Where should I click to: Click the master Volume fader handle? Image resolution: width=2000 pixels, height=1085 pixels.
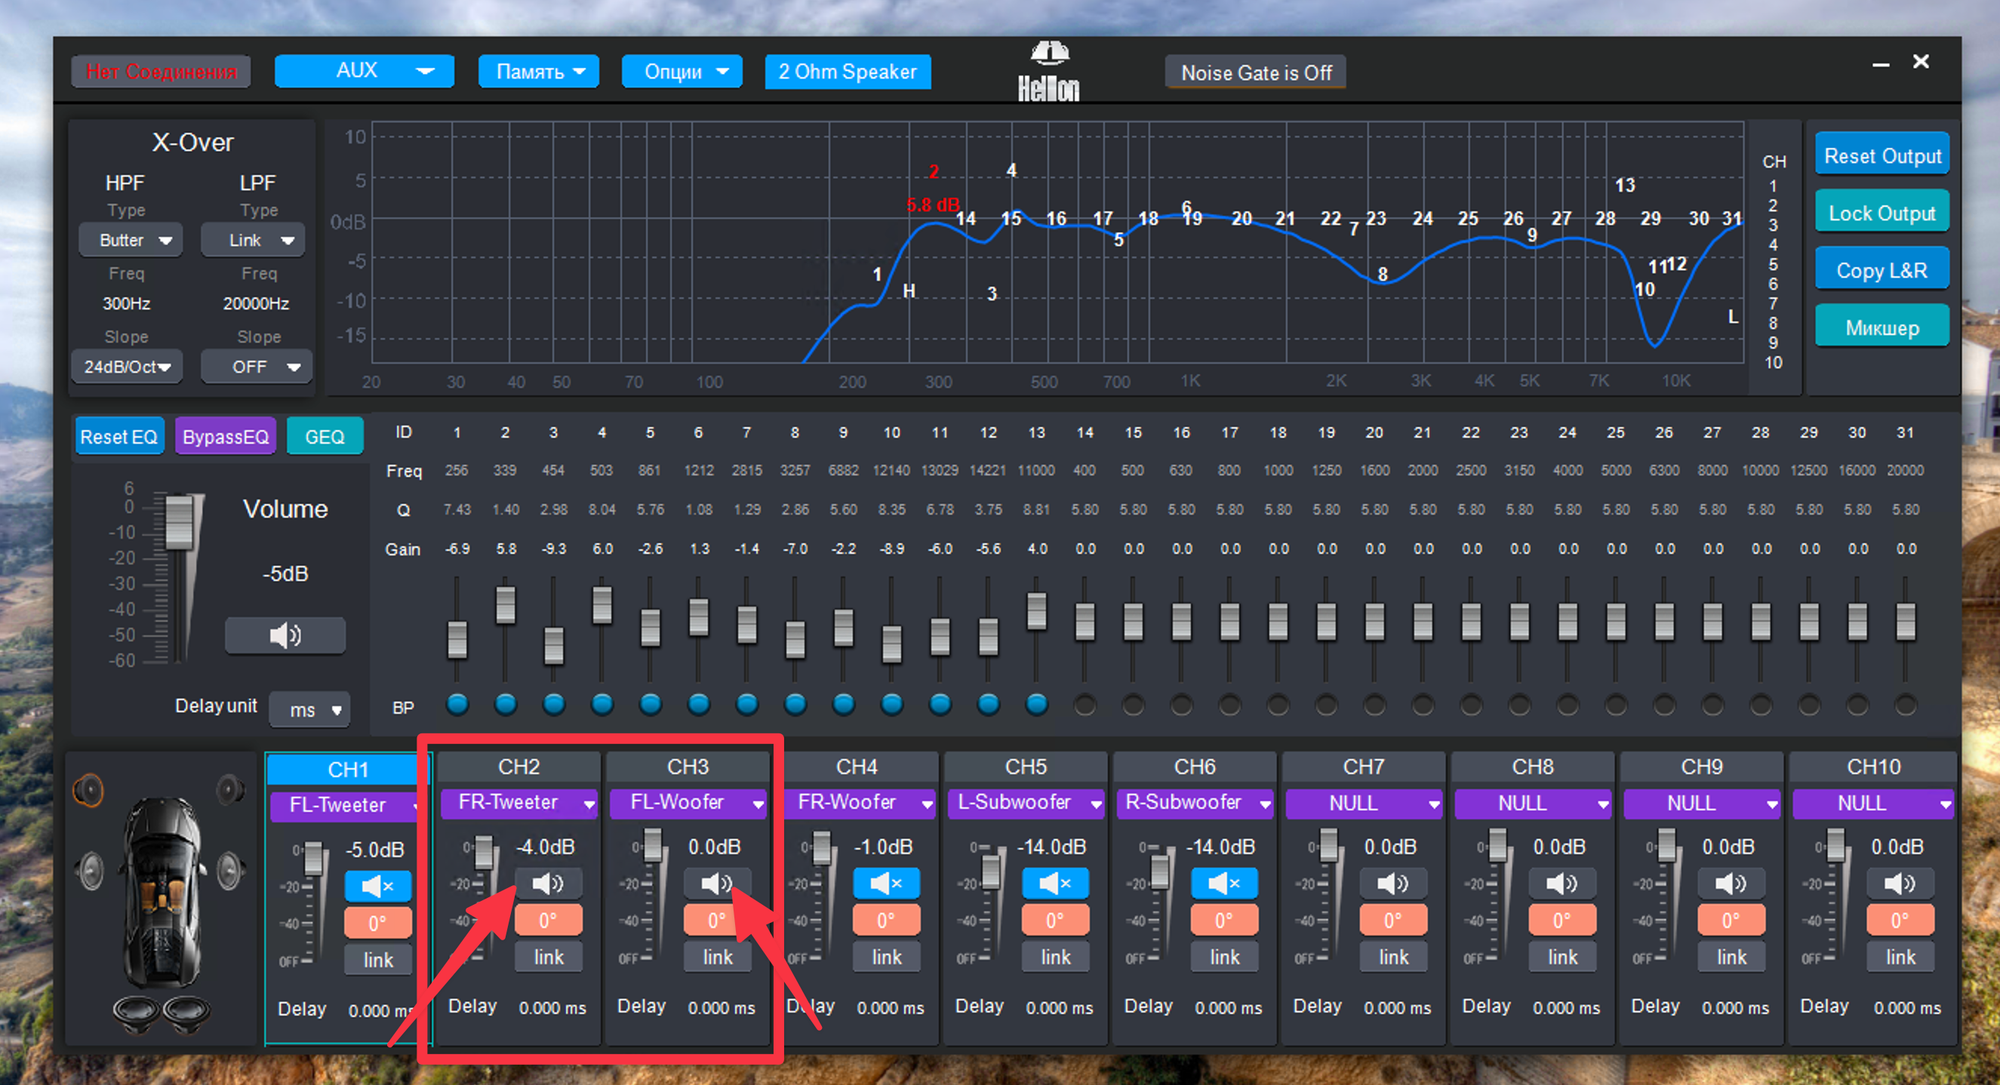tap(179, 522)
